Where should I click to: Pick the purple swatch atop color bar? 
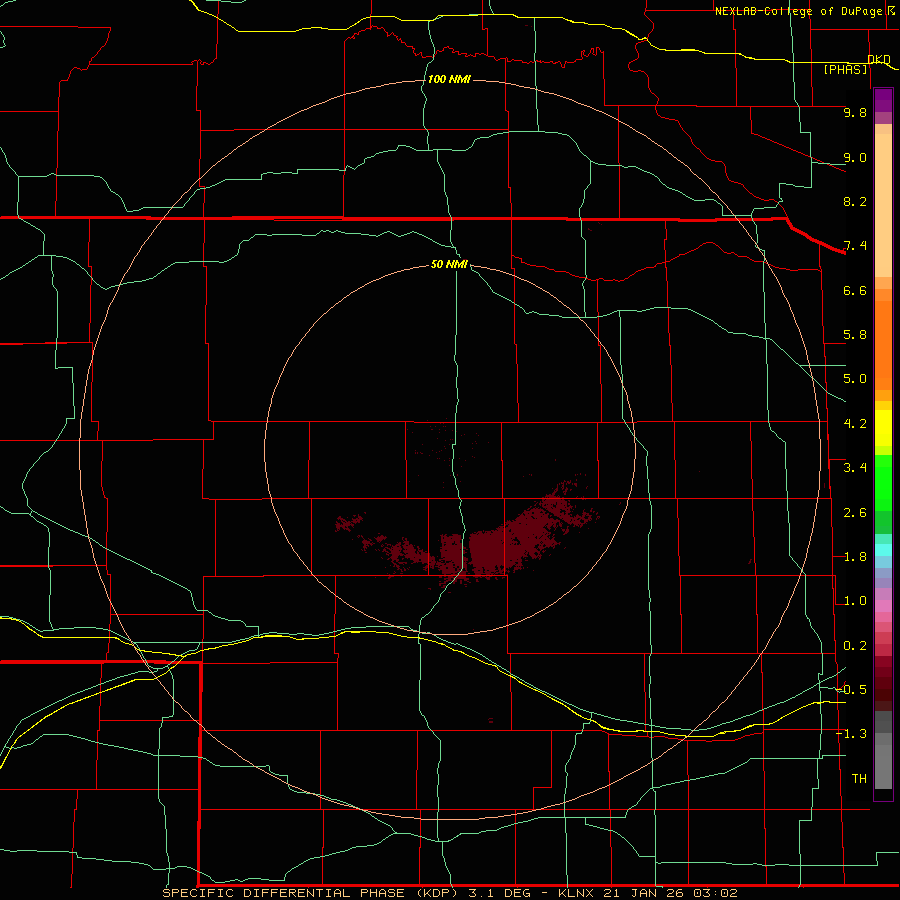click(883, 100)
